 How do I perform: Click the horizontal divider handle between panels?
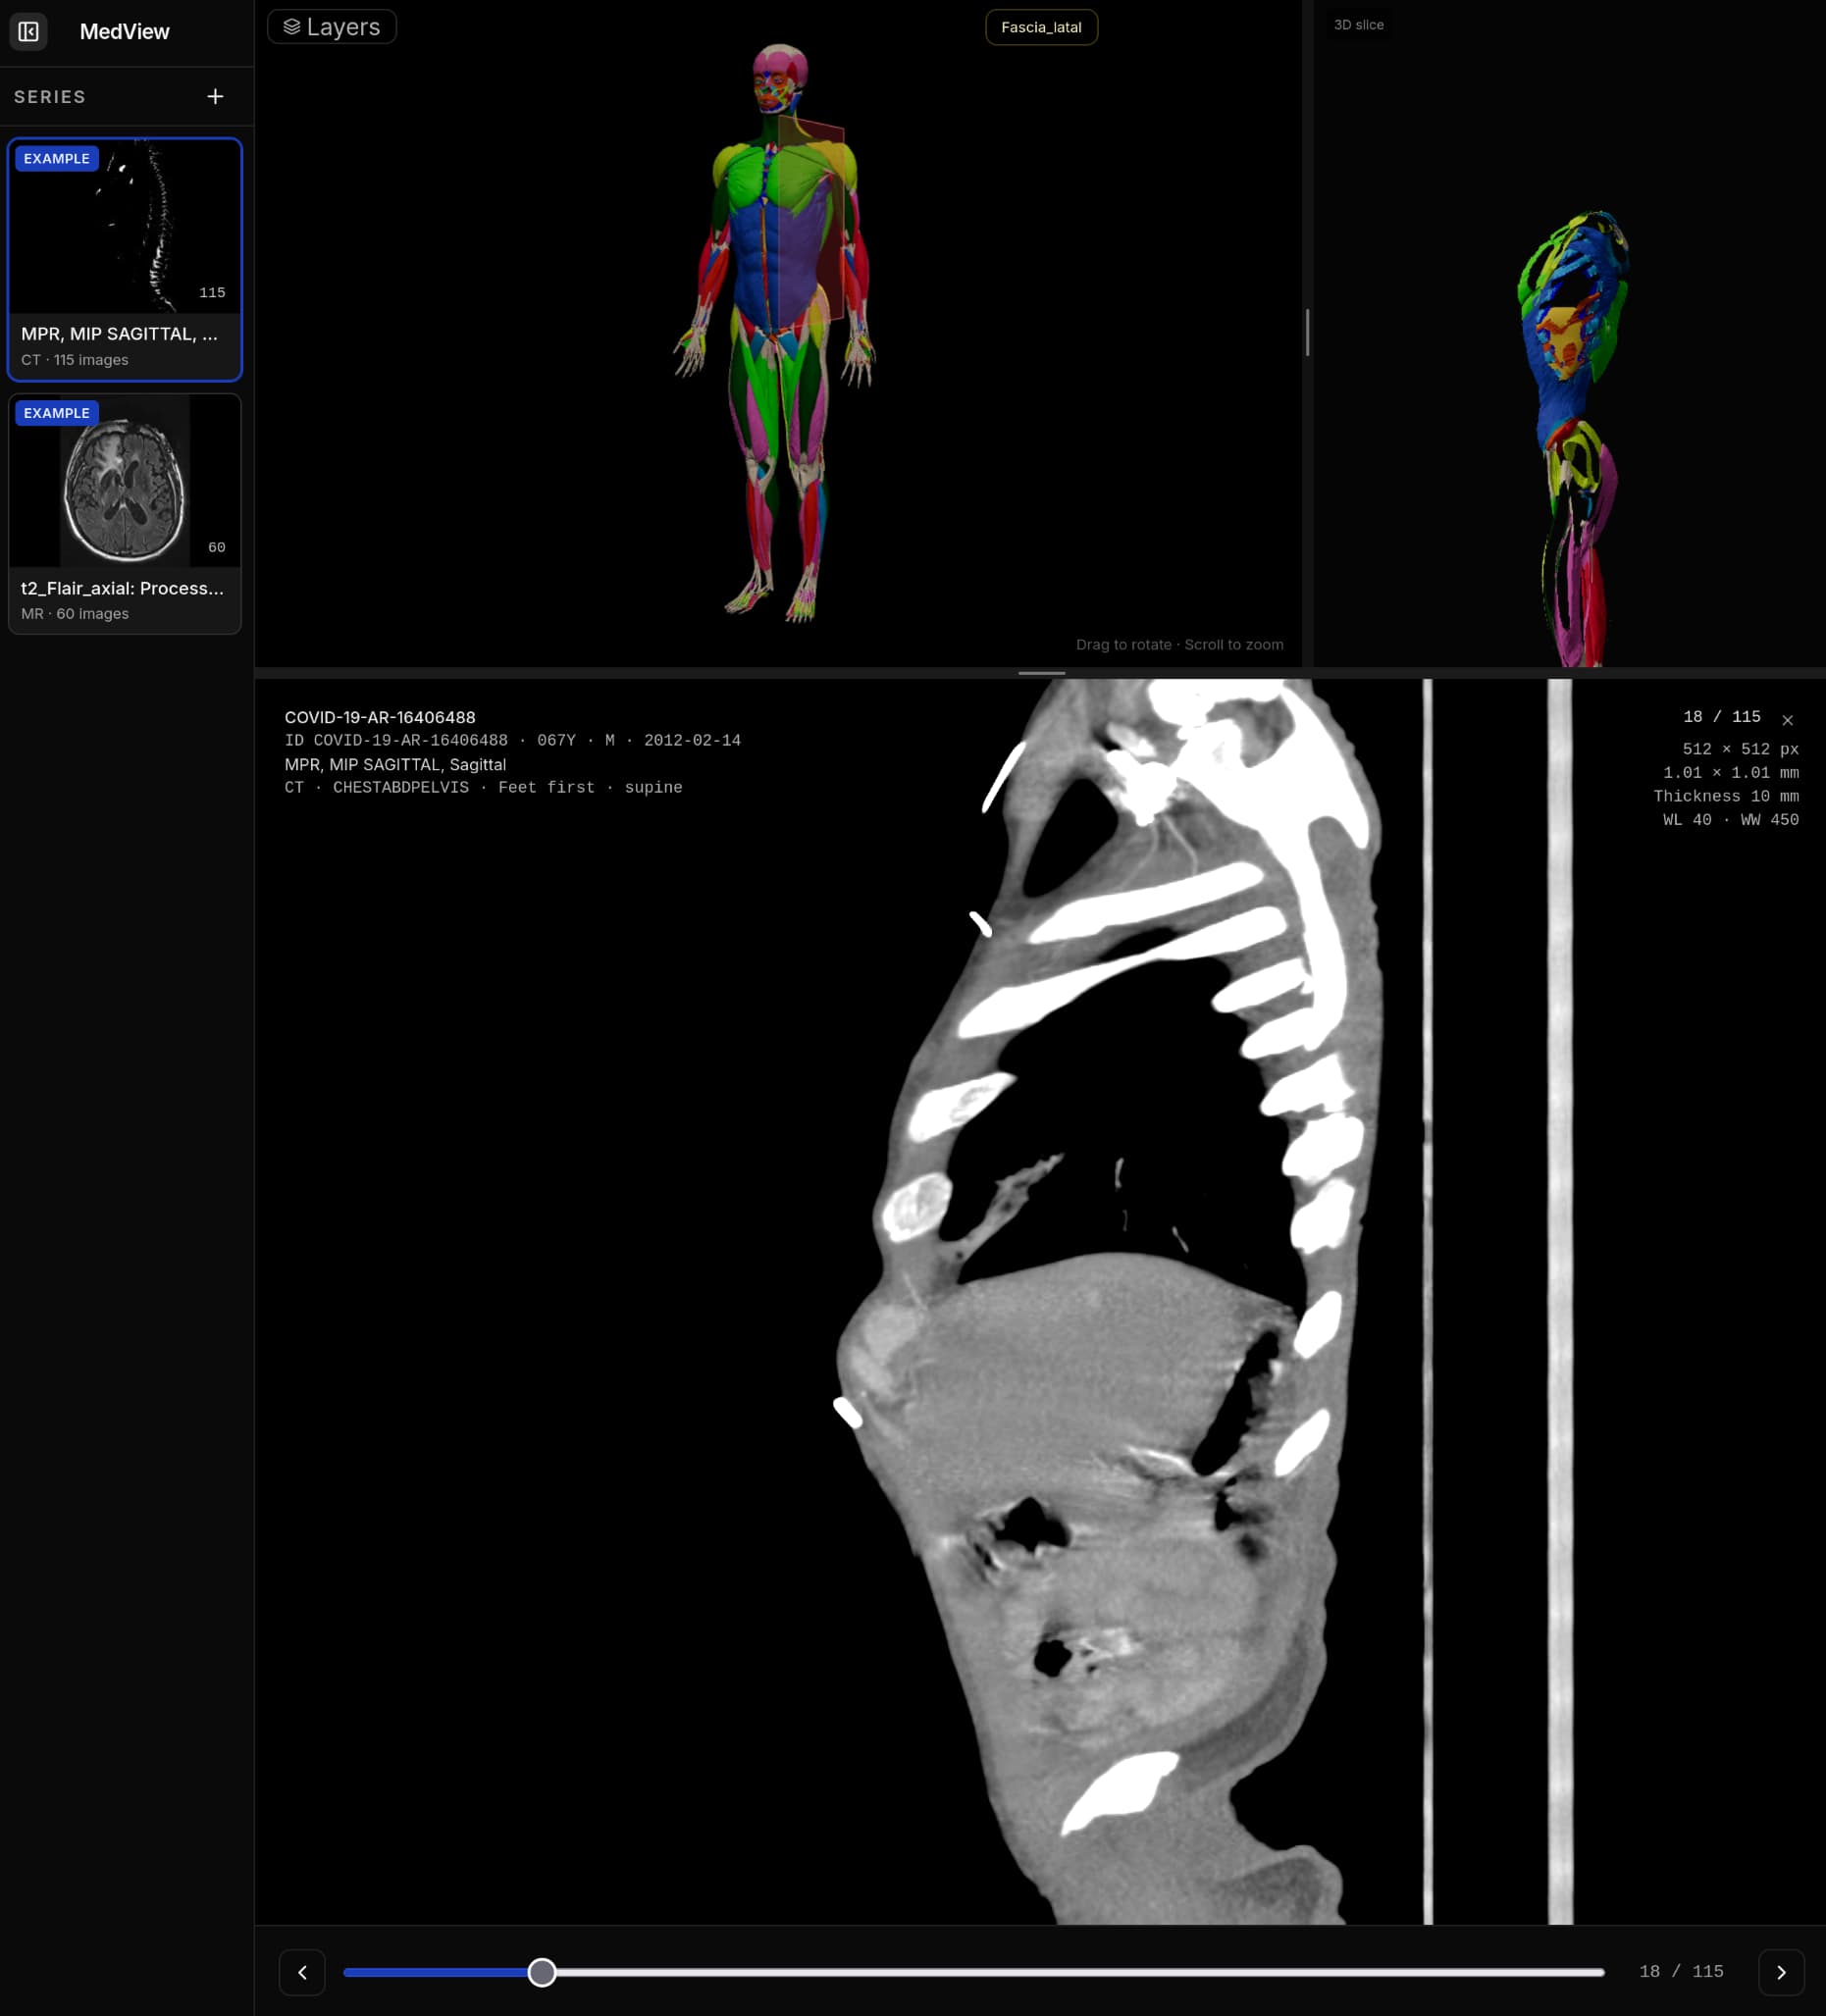1041,673
